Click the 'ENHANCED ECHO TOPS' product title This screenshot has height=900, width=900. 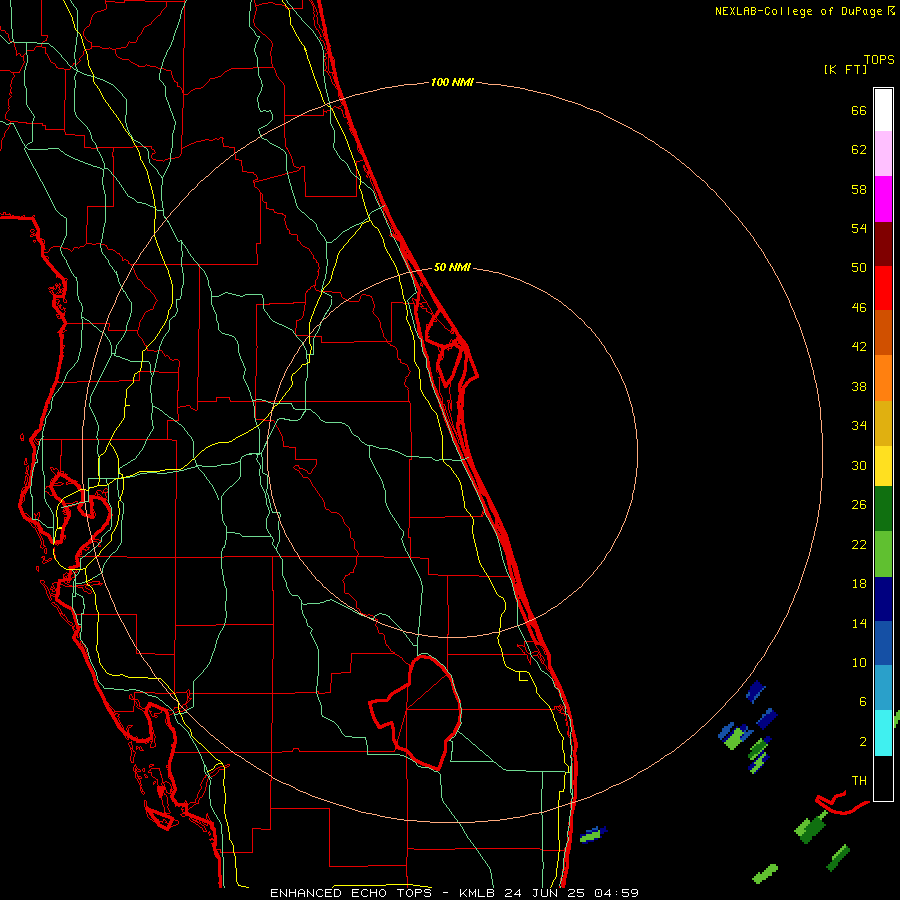351,893
